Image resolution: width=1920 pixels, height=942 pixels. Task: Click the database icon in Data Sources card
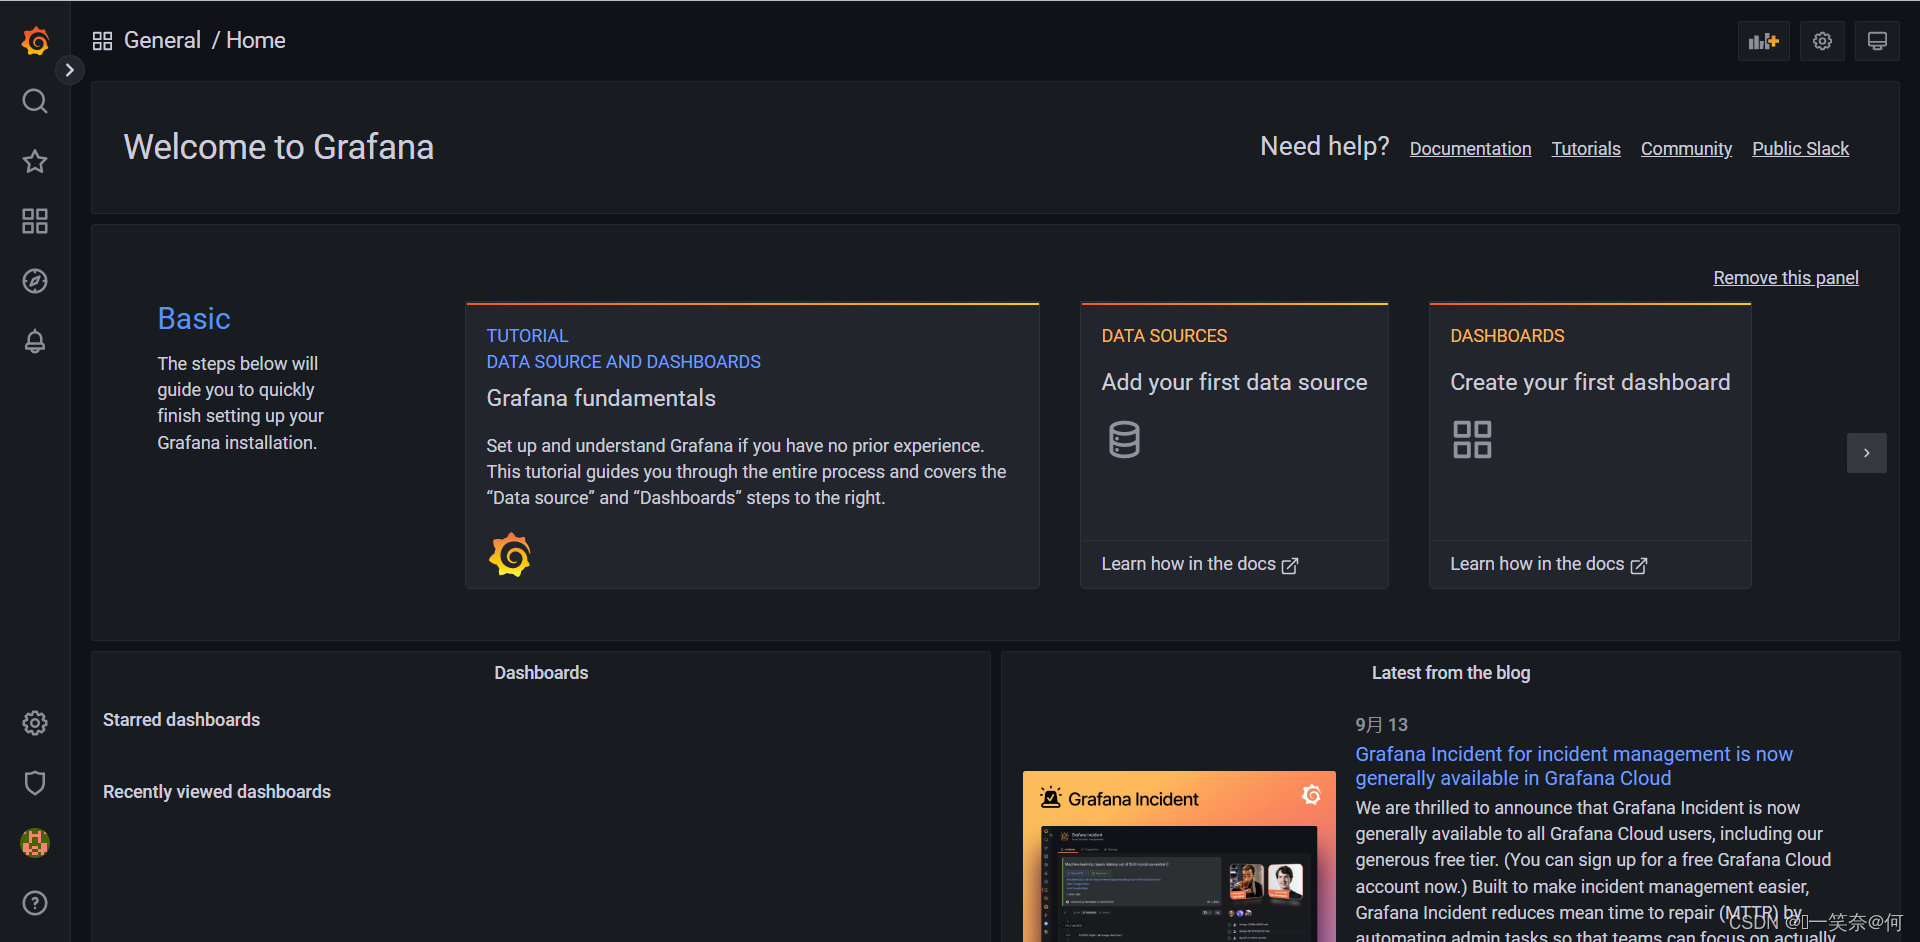[x=1124, y=440]
